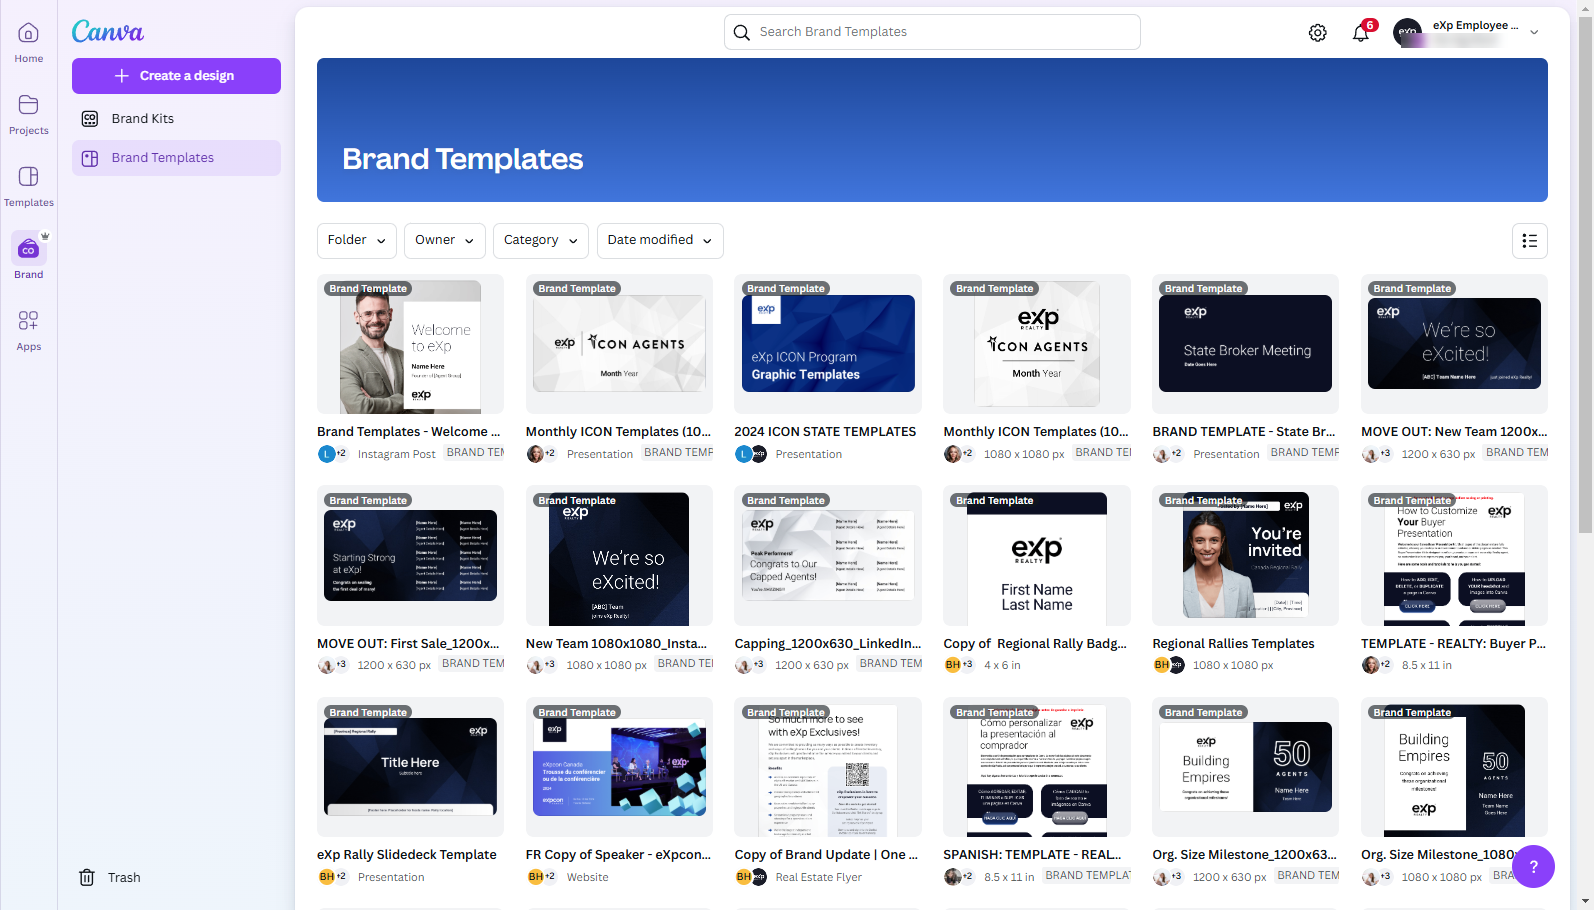Open the Brand section icon
The width and height of the screenshot is (1594, 910).
click(x=28, y=249)
